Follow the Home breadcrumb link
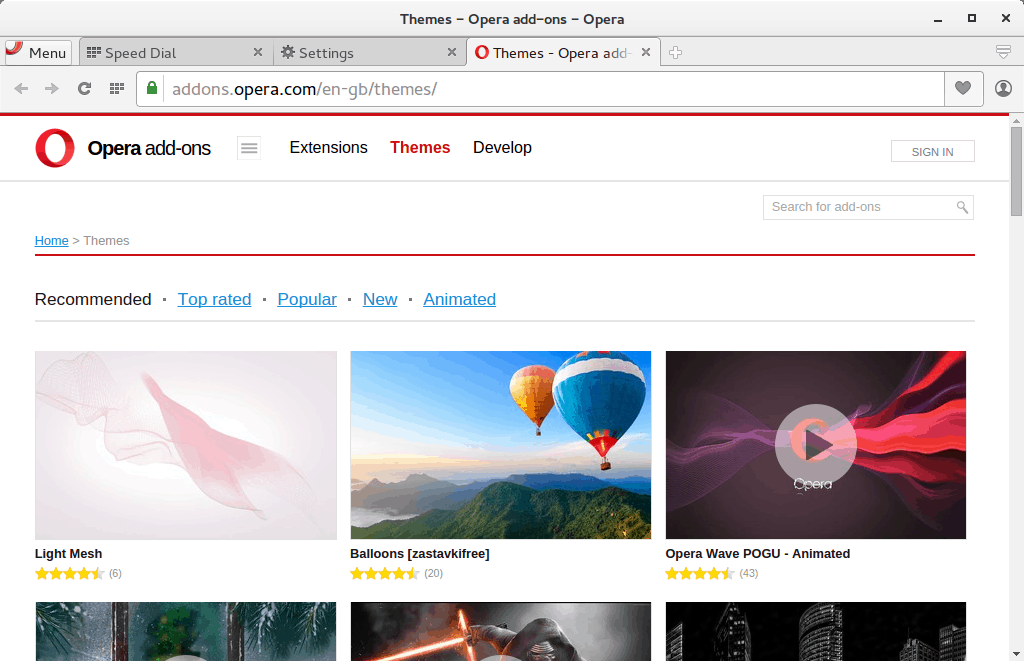 [x=52, y=240]
